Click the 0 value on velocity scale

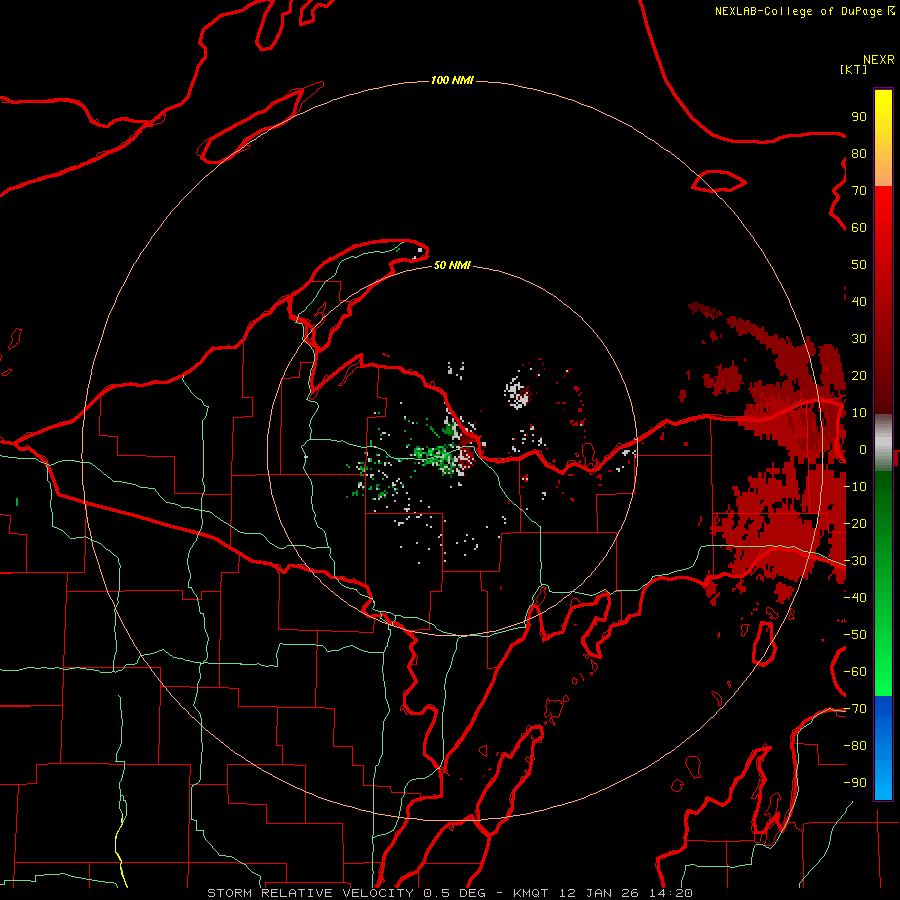point(863,449)
